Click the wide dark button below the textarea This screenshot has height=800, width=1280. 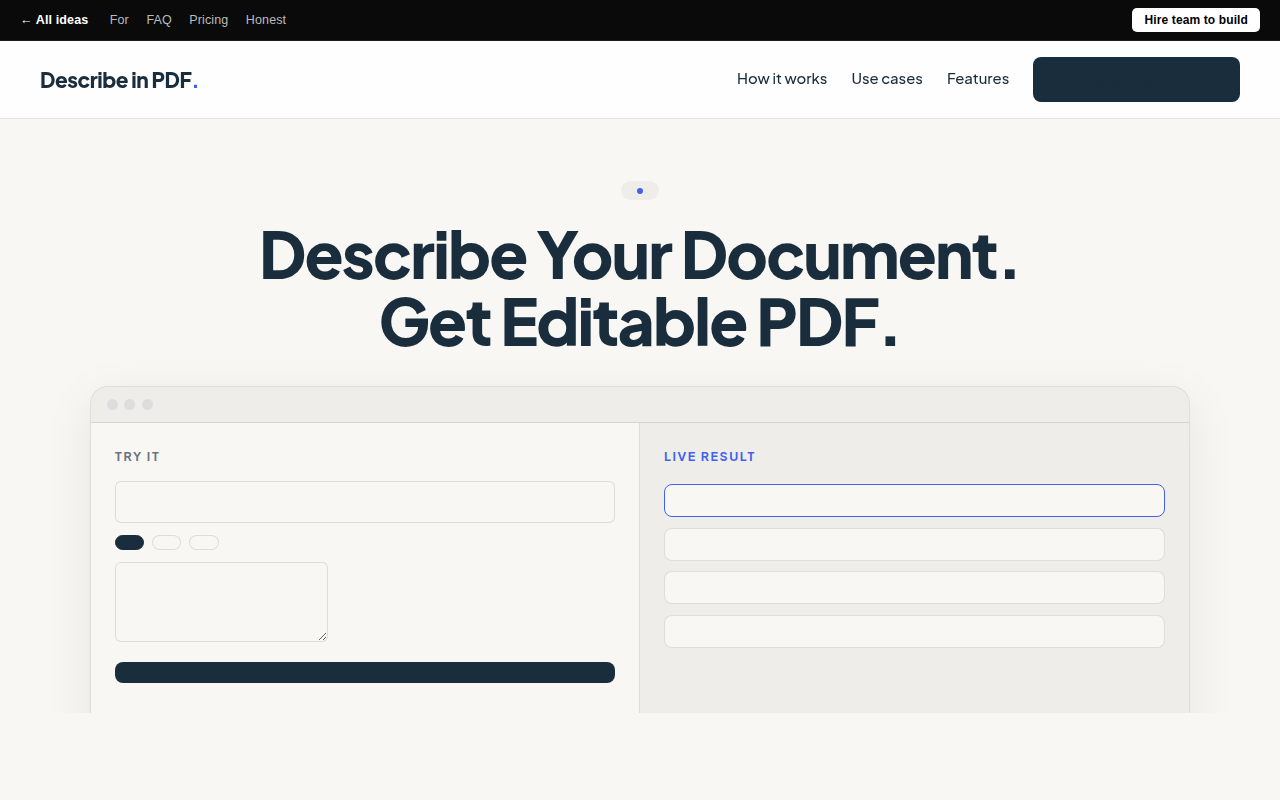[365, 672]
